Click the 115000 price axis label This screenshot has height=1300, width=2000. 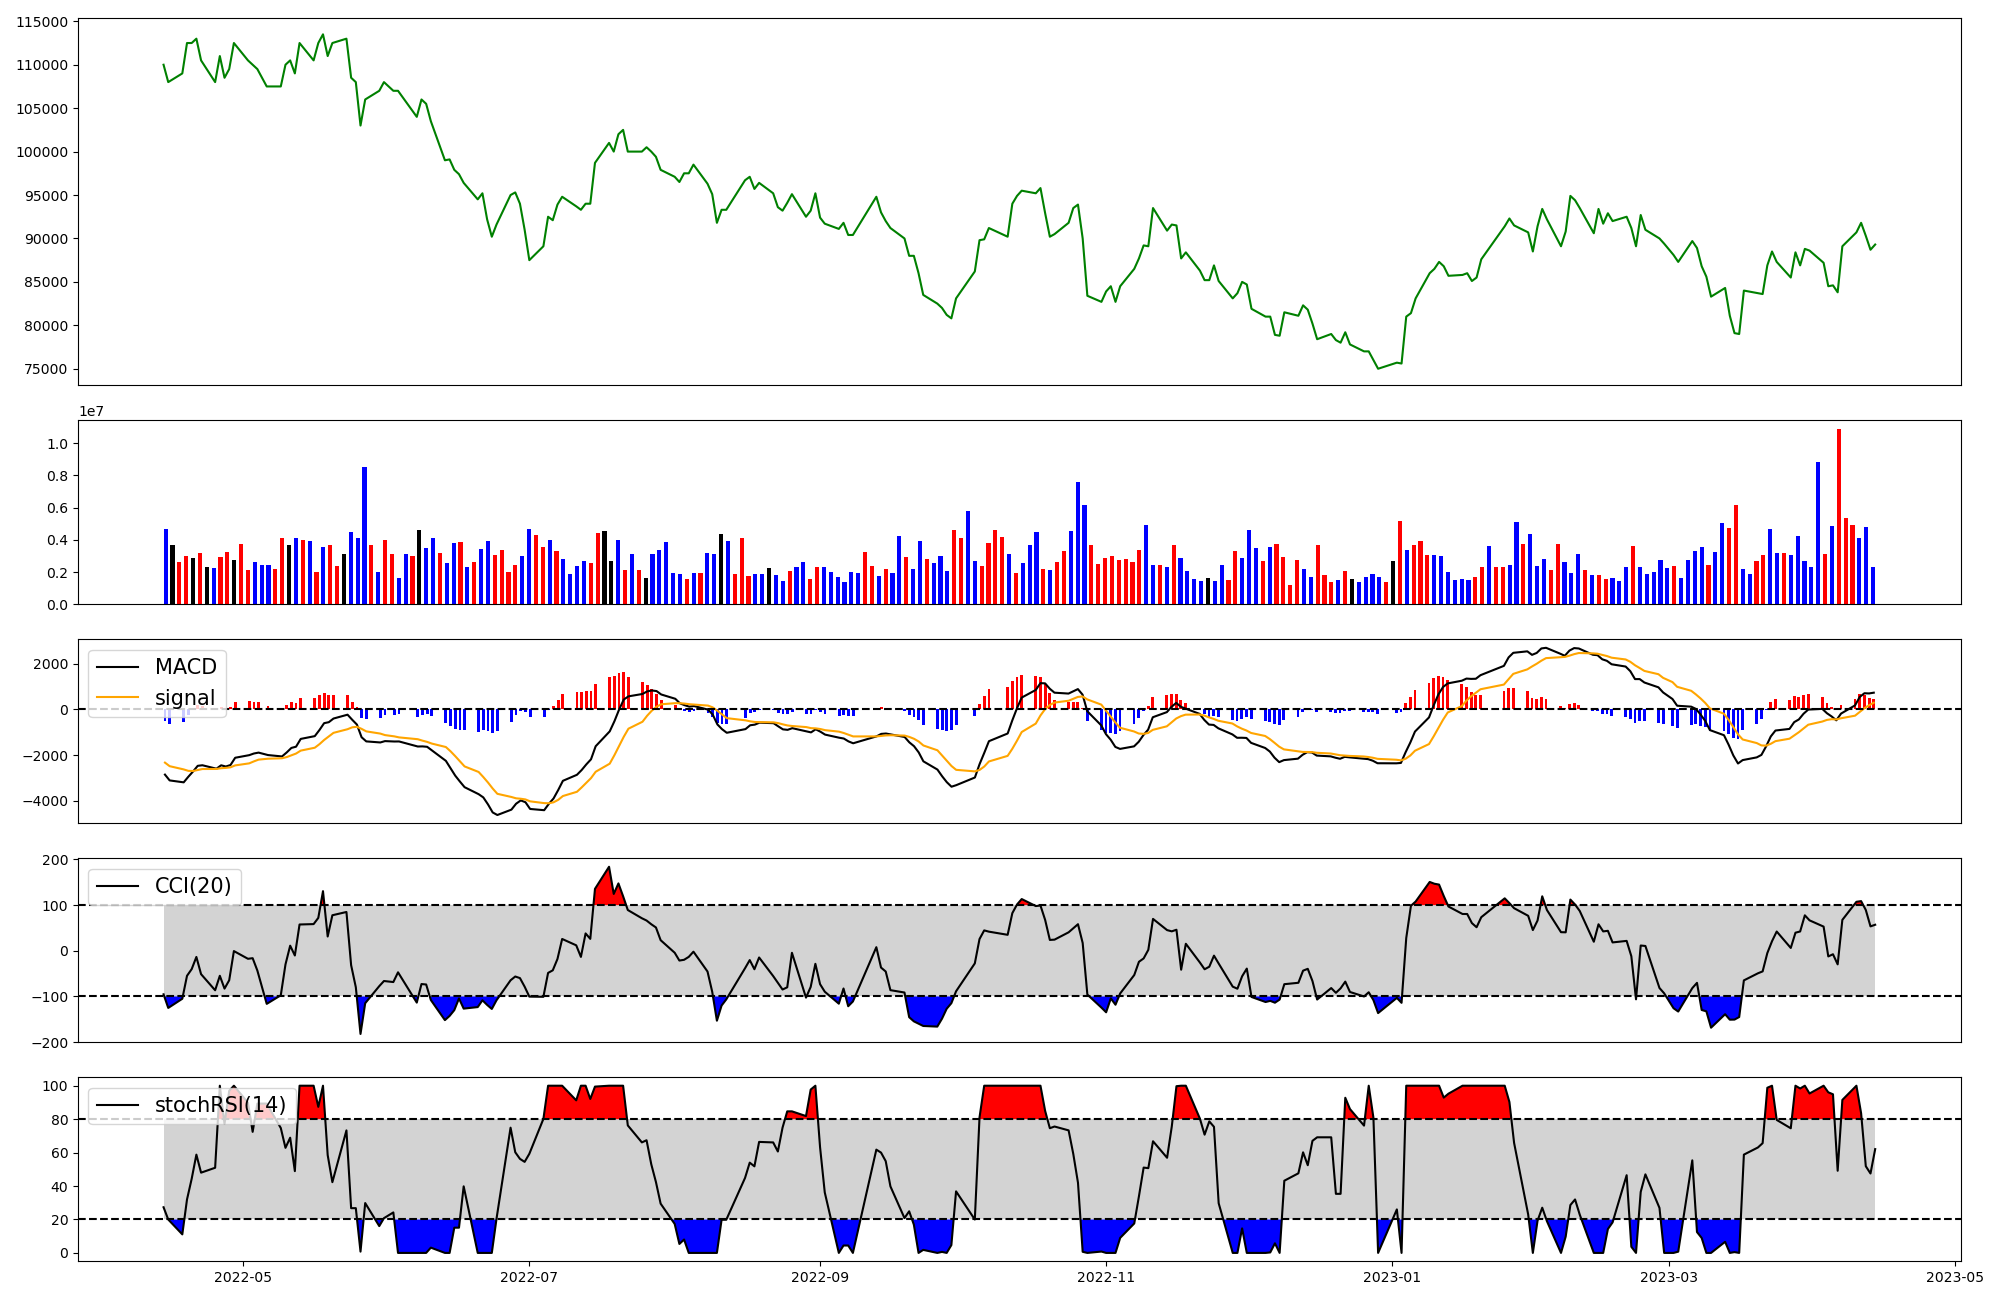tap(43, 22)
